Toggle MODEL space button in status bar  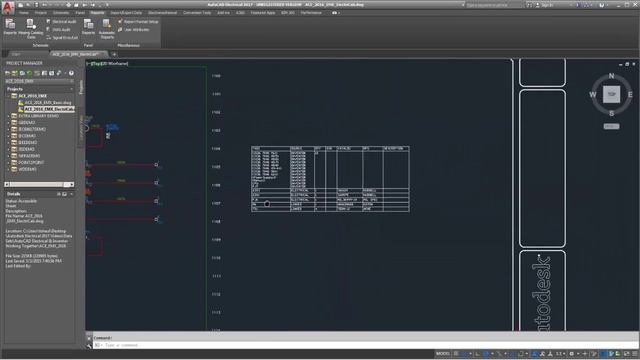pyautogui.click(x=442, y=354)
